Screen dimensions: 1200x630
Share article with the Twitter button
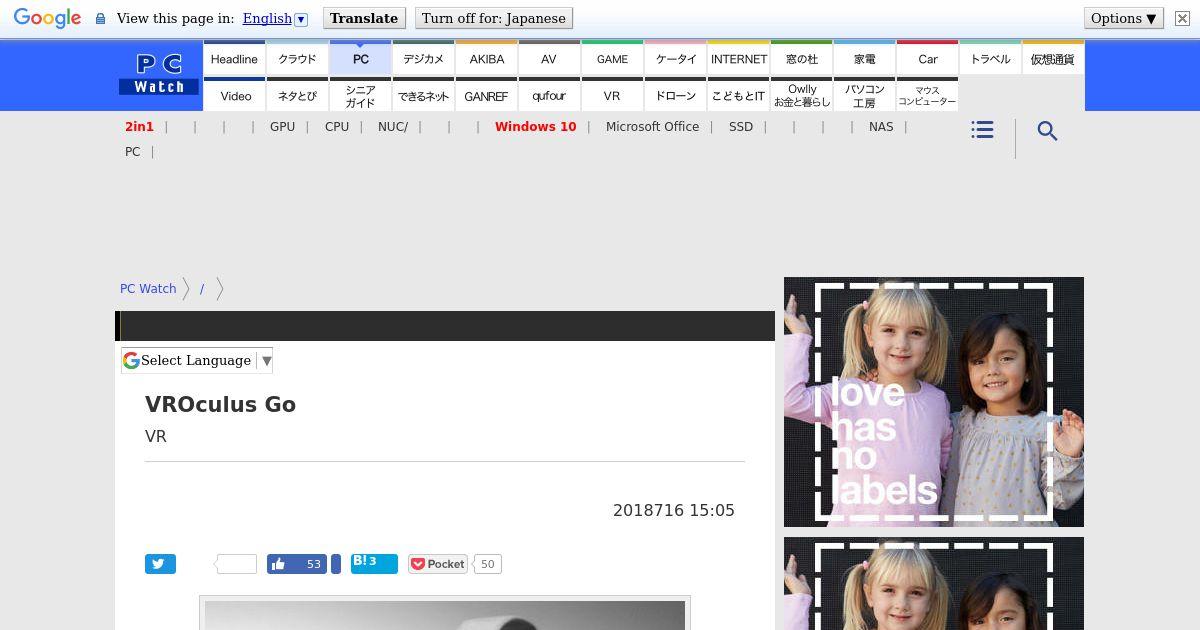pos(160,564)
